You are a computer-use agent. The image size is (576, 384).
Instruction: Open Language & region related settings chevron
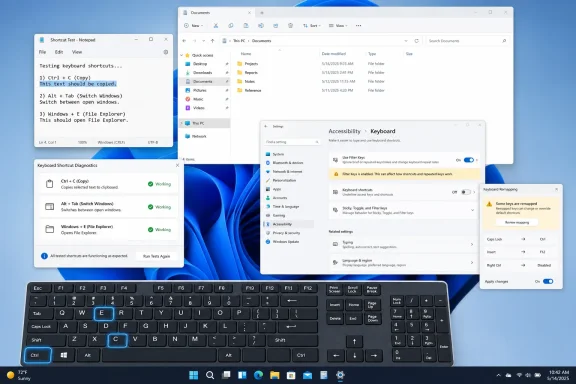click(x=472, y=262)
